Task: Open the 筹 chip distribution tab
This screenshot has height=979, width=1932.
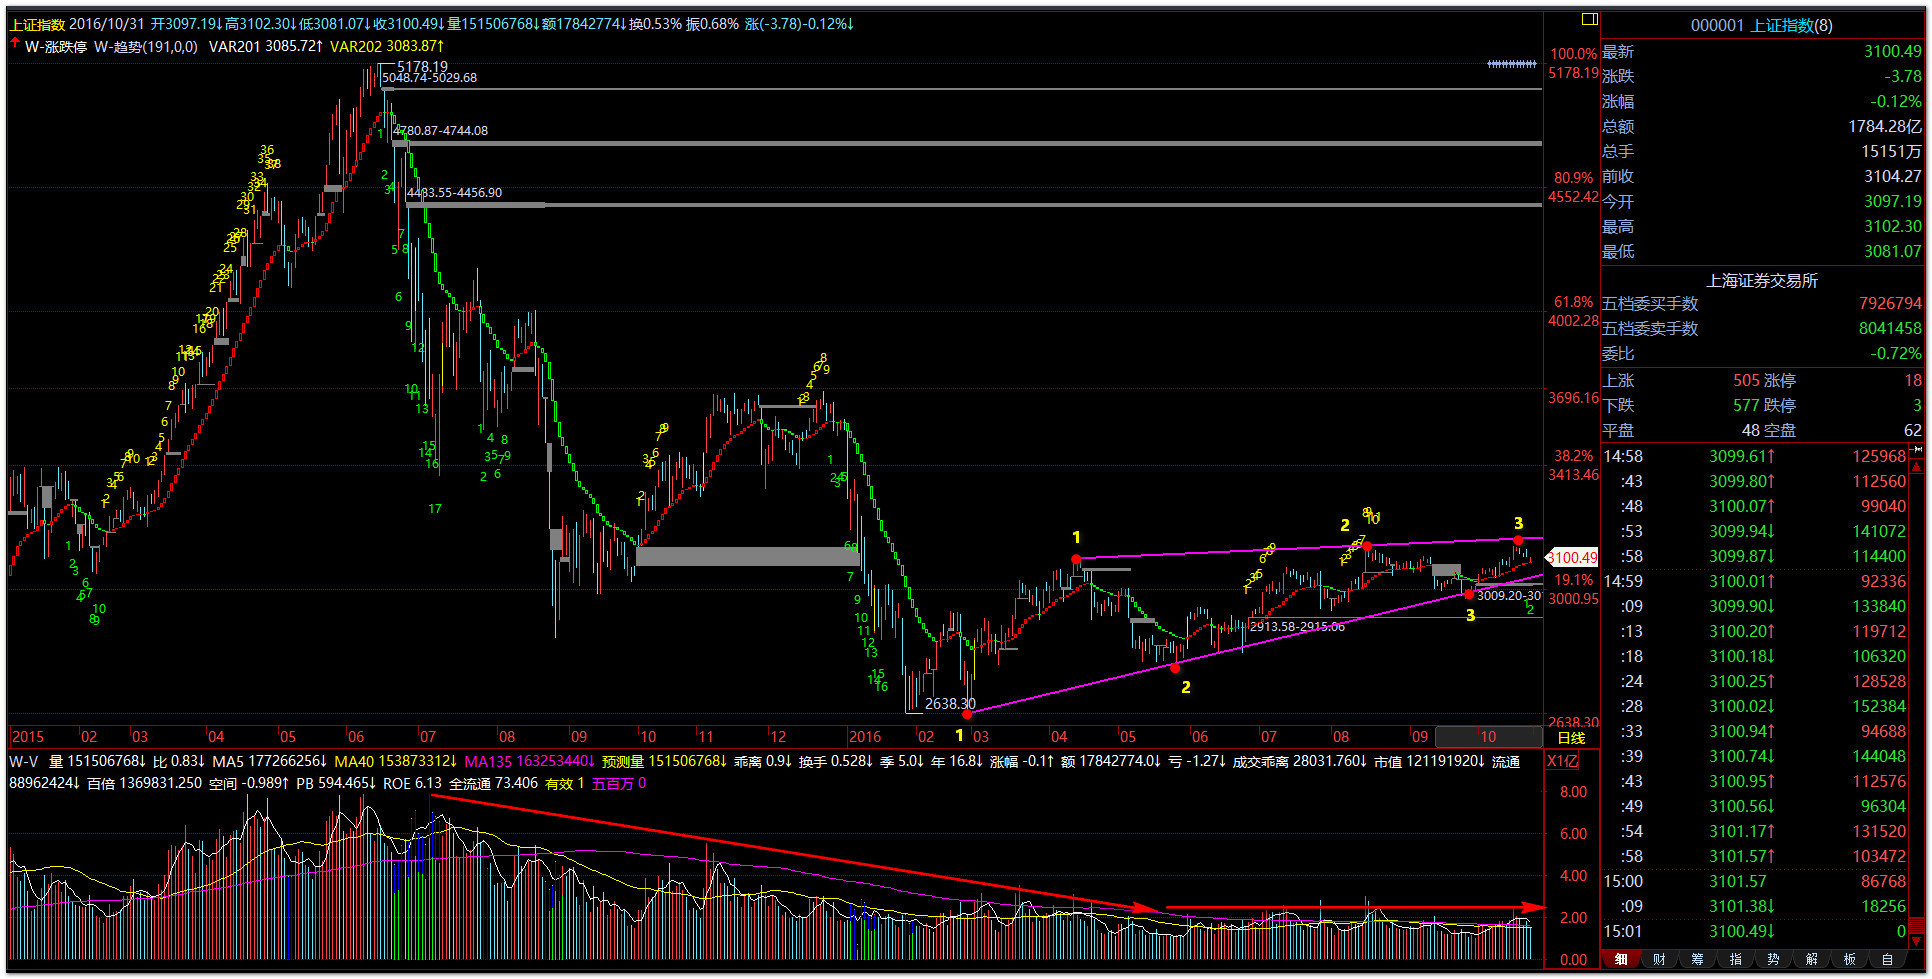Action: click(1697, 959)
